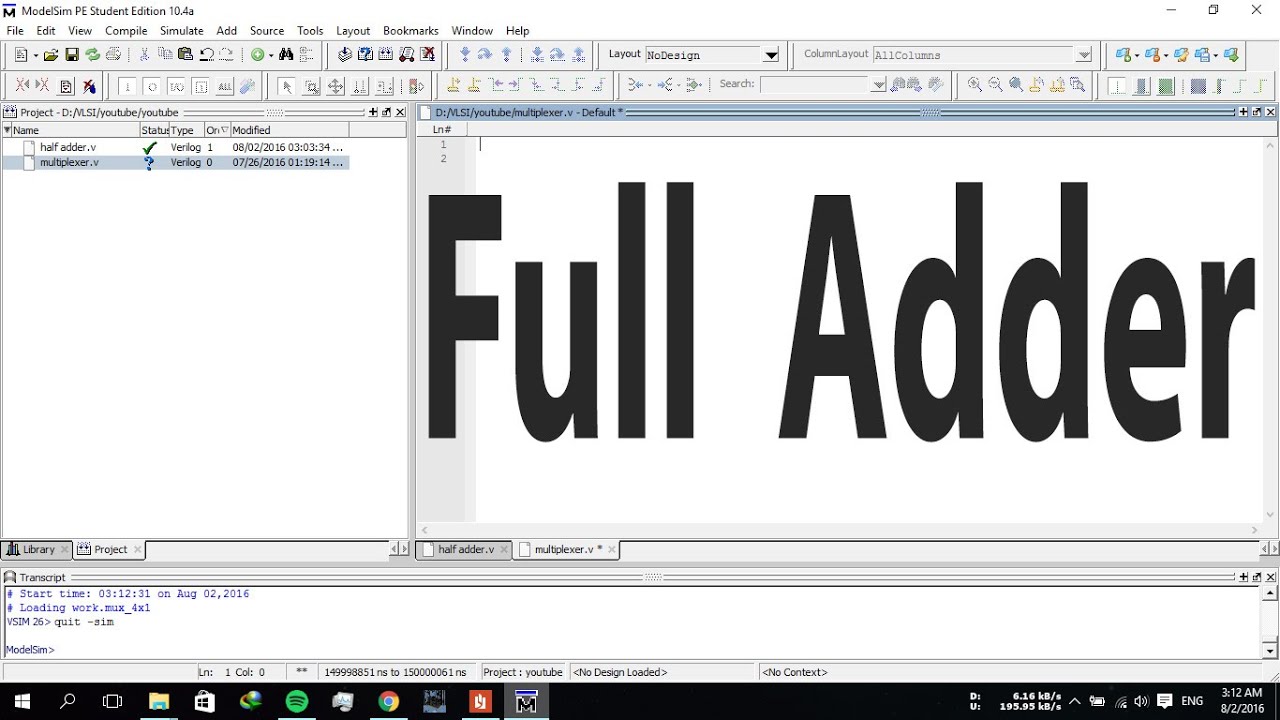The image size is (1280, 720).
Task: Click the Undo arrow icon
Action: click(206, 55)
